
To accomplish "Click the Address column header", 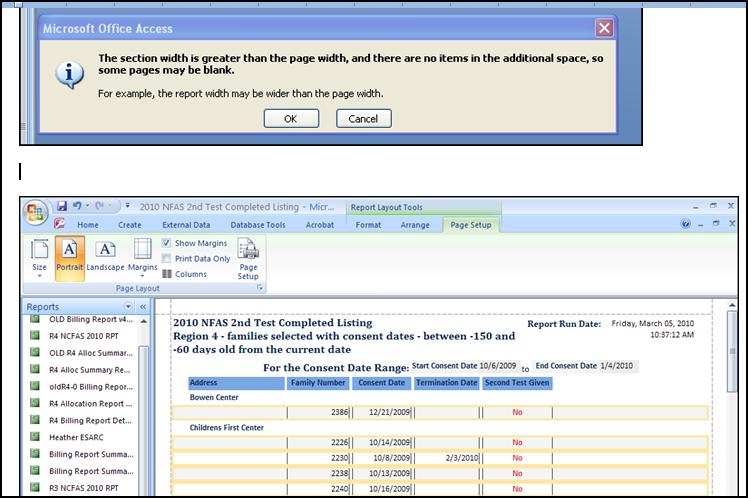I will tap(236, 383).
